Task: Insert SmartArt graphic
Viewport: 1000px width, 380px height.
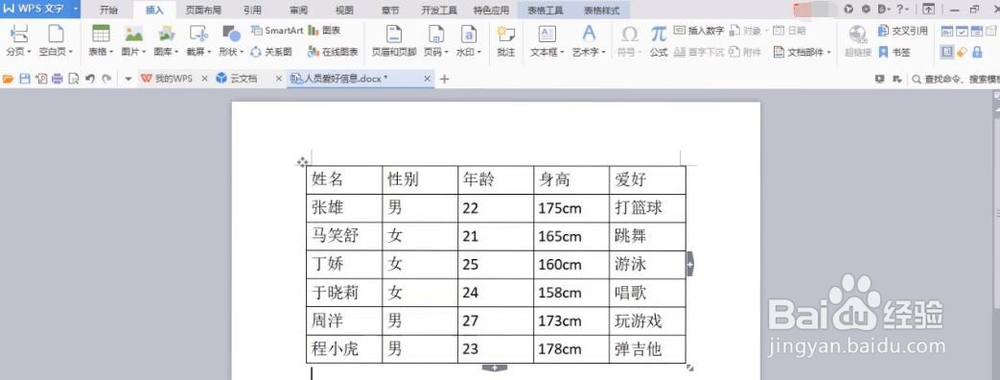Action: coord(277,31)
